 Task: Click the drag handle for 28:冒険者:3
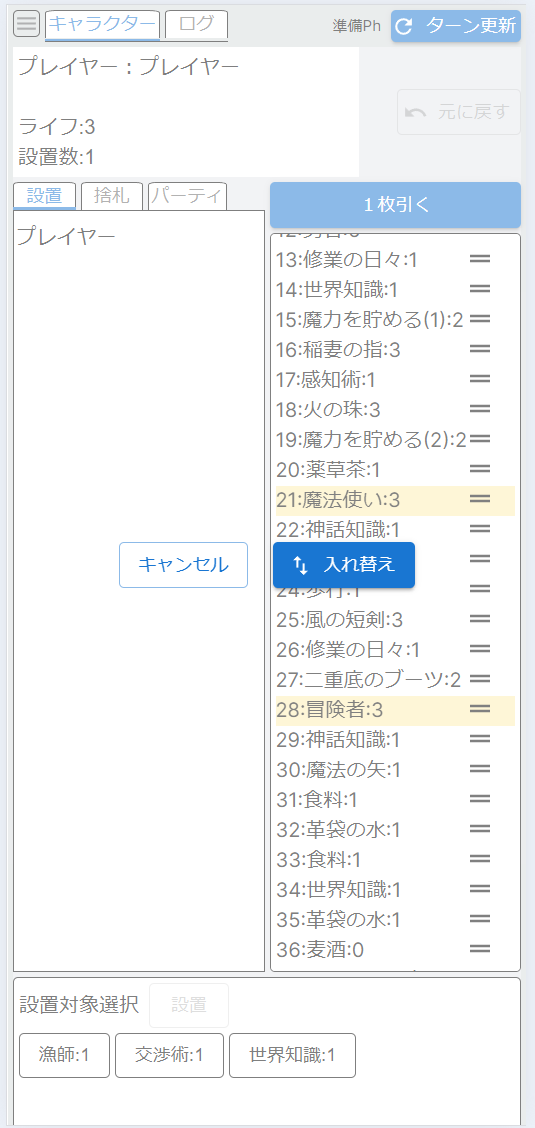click(480, 709)
